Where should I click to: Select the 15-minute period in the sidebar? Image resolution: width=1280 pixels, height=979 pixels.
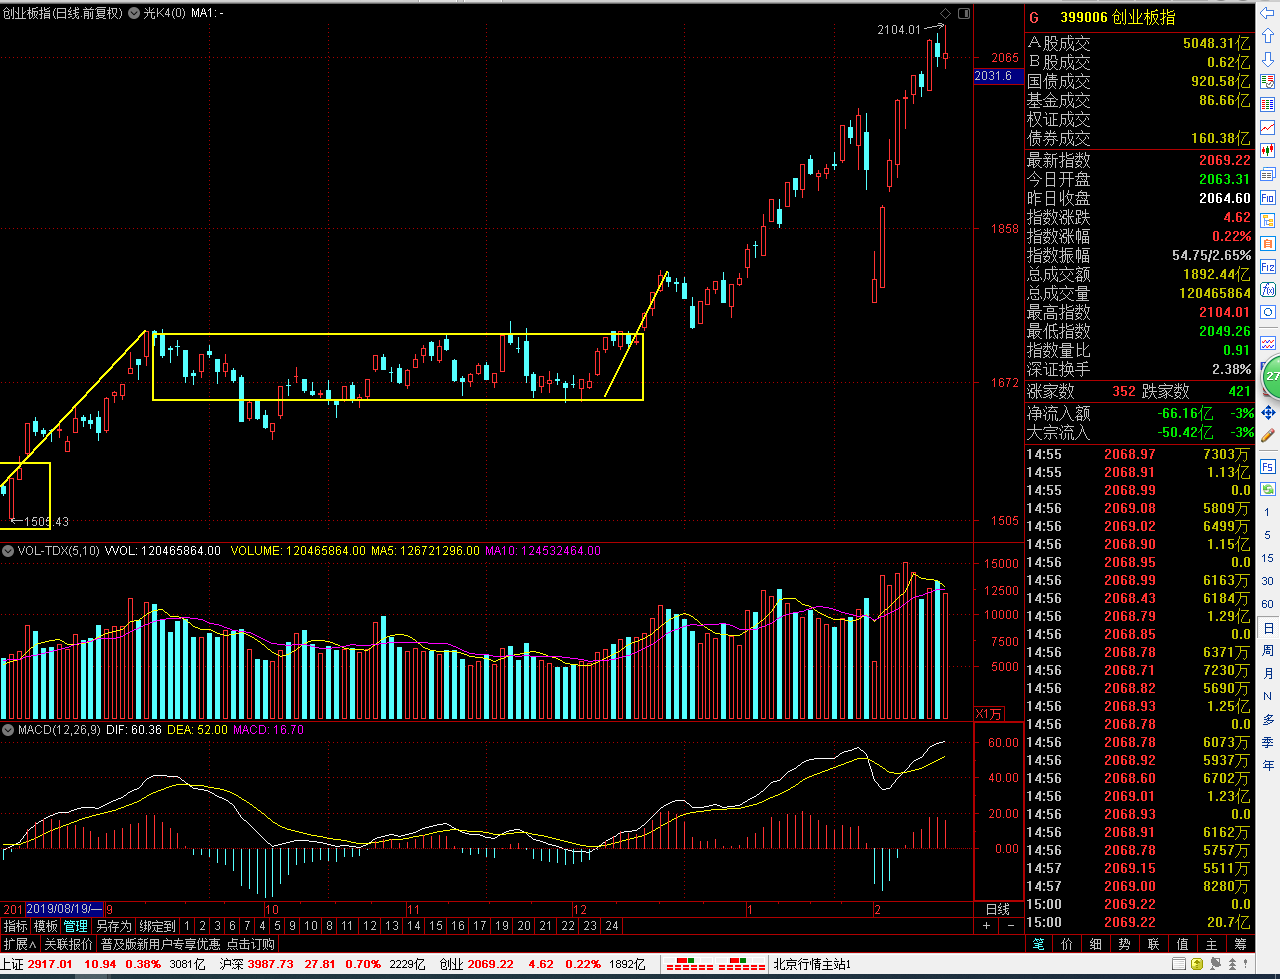tap(1268, 558)
